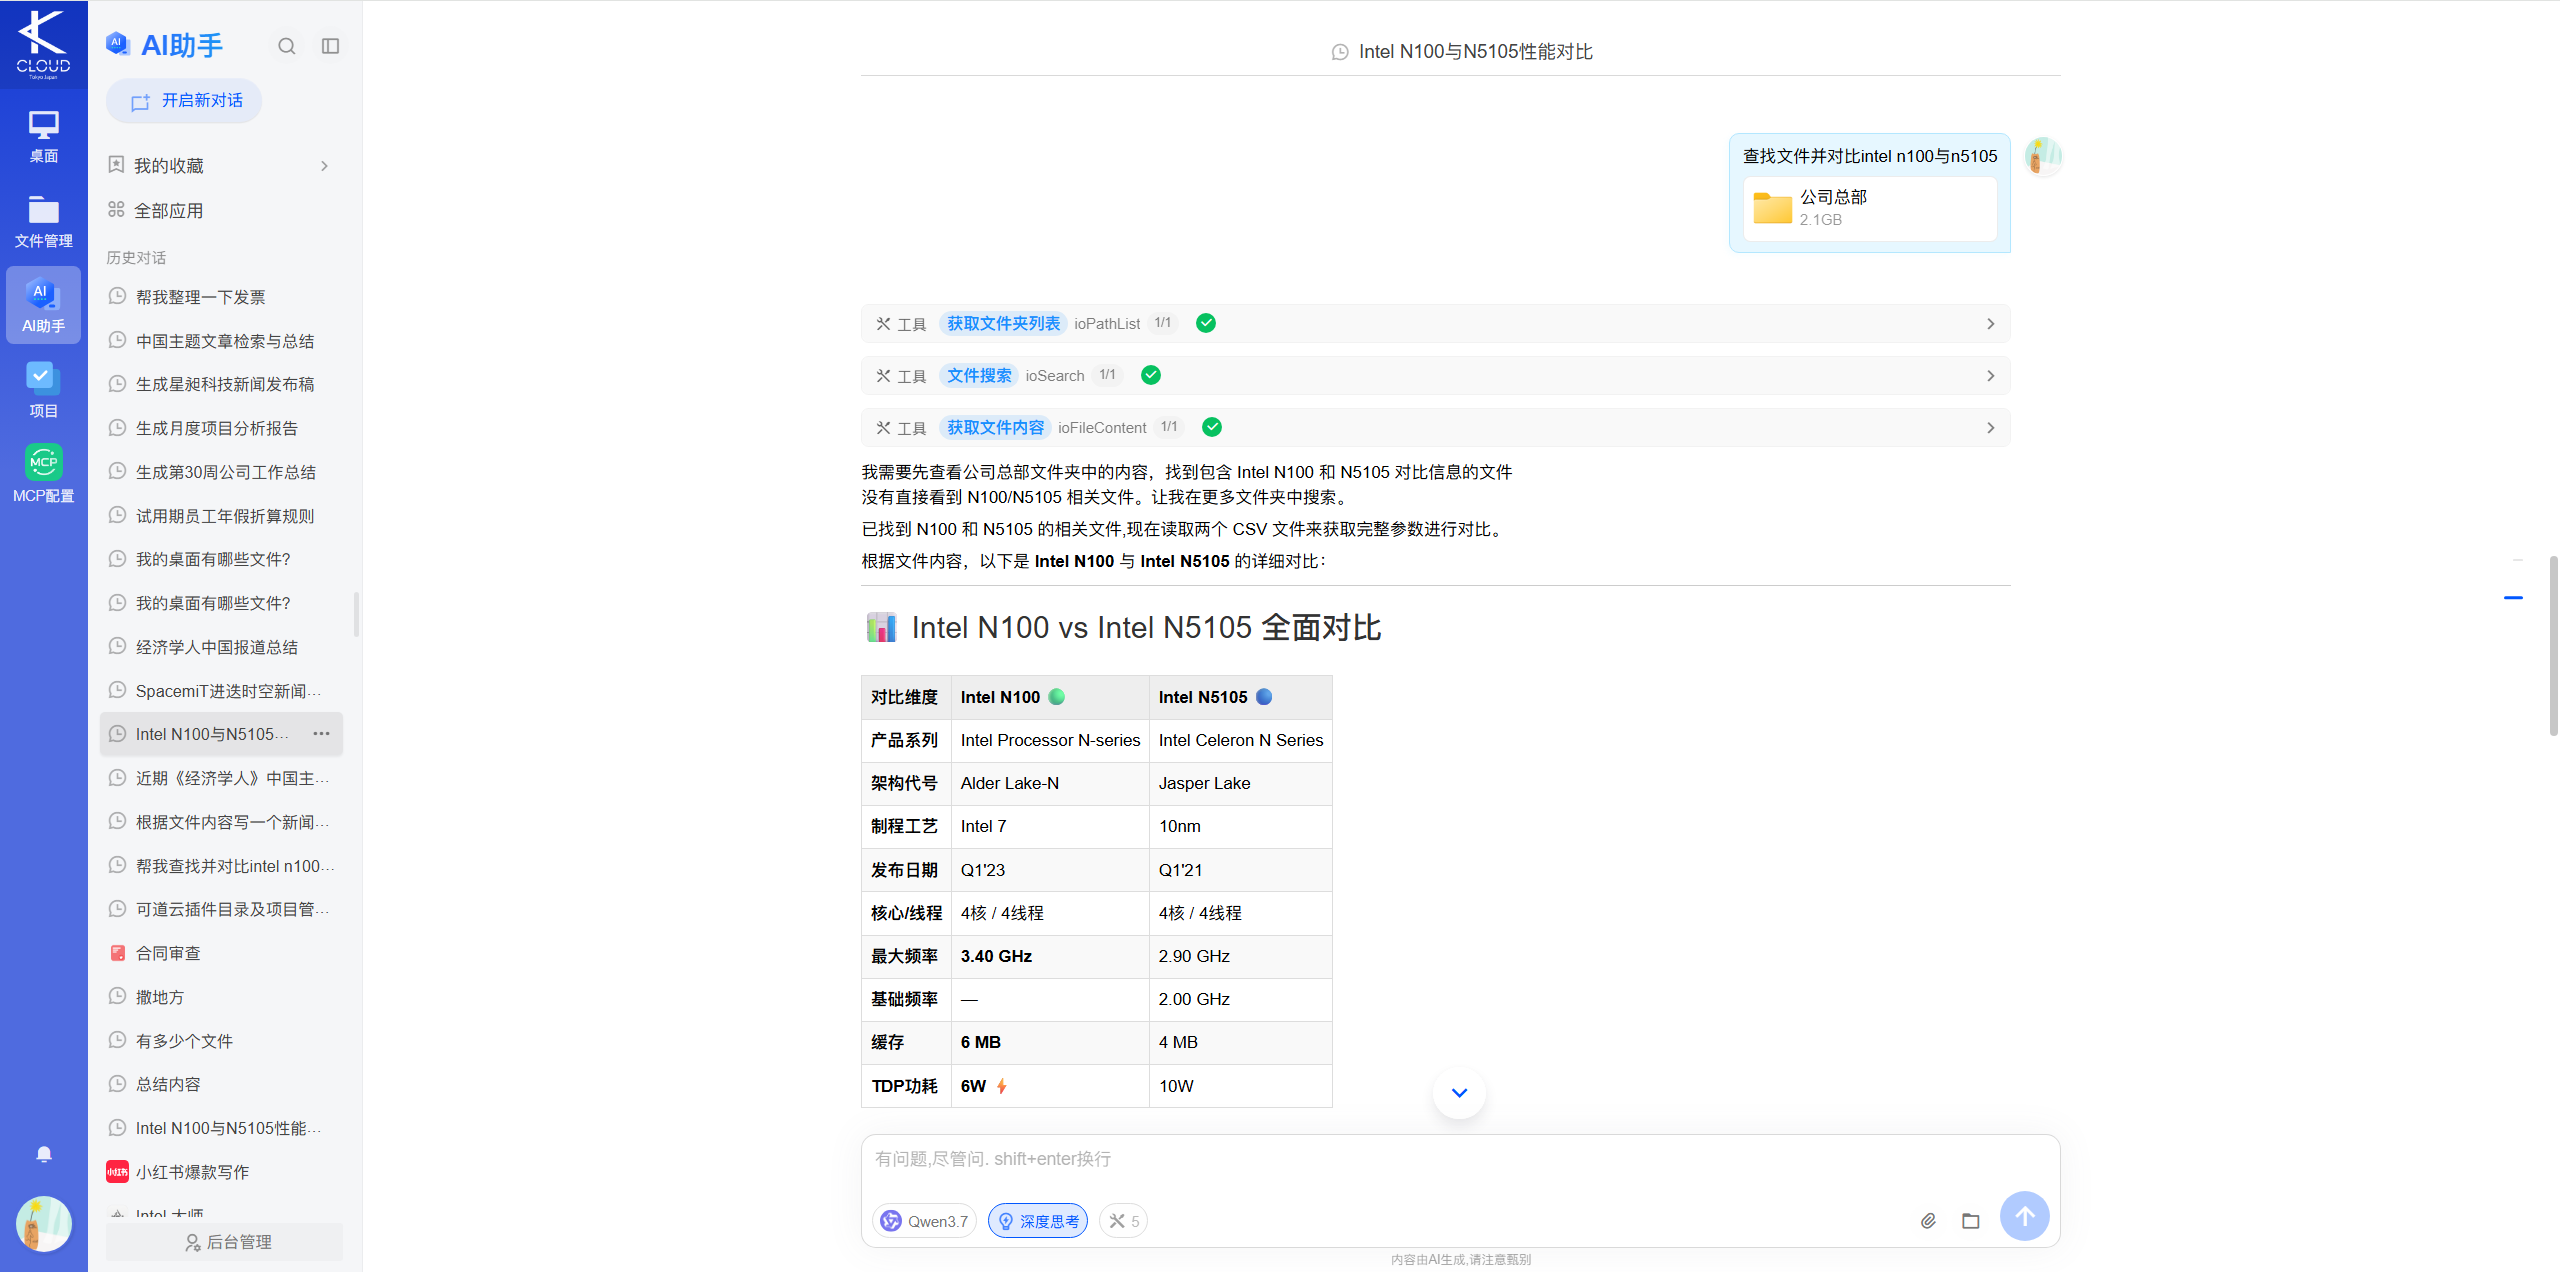The width and height of the screenshot is (2560, 1272).
Task: Click the KCloud logo
Action: tap(43, 44)
